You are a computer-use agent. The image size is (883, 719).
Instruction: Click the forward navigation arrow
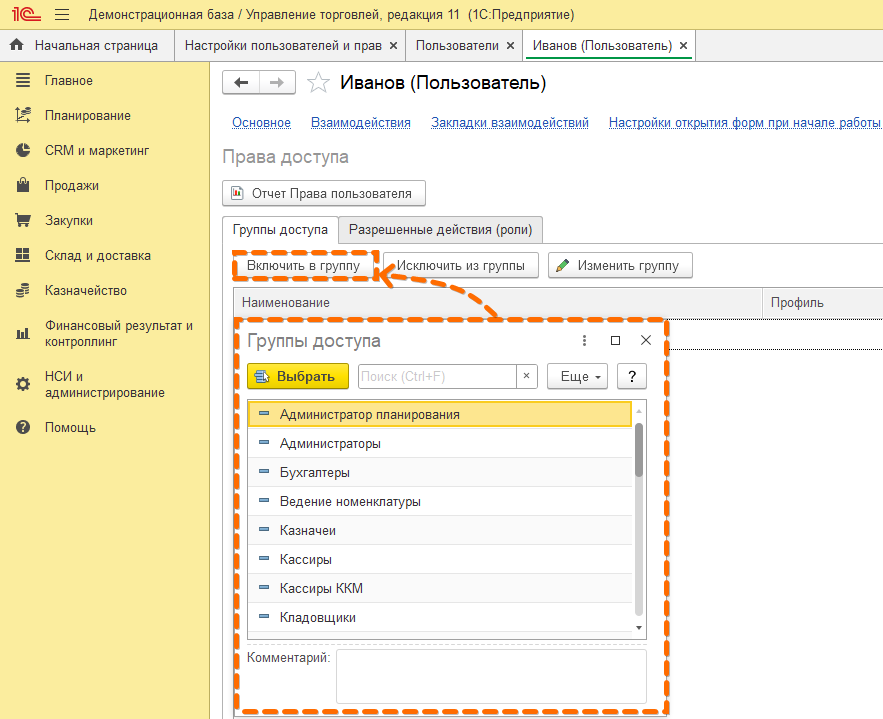coord(277,83)
